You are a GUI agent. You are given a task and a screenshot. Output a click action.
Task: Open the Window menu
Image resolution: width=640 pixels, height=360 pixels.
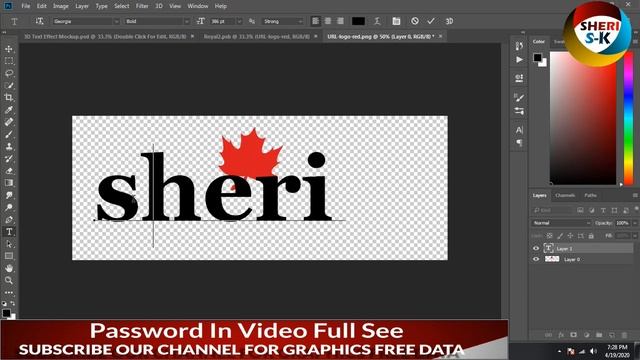click(x=198, y=6)
